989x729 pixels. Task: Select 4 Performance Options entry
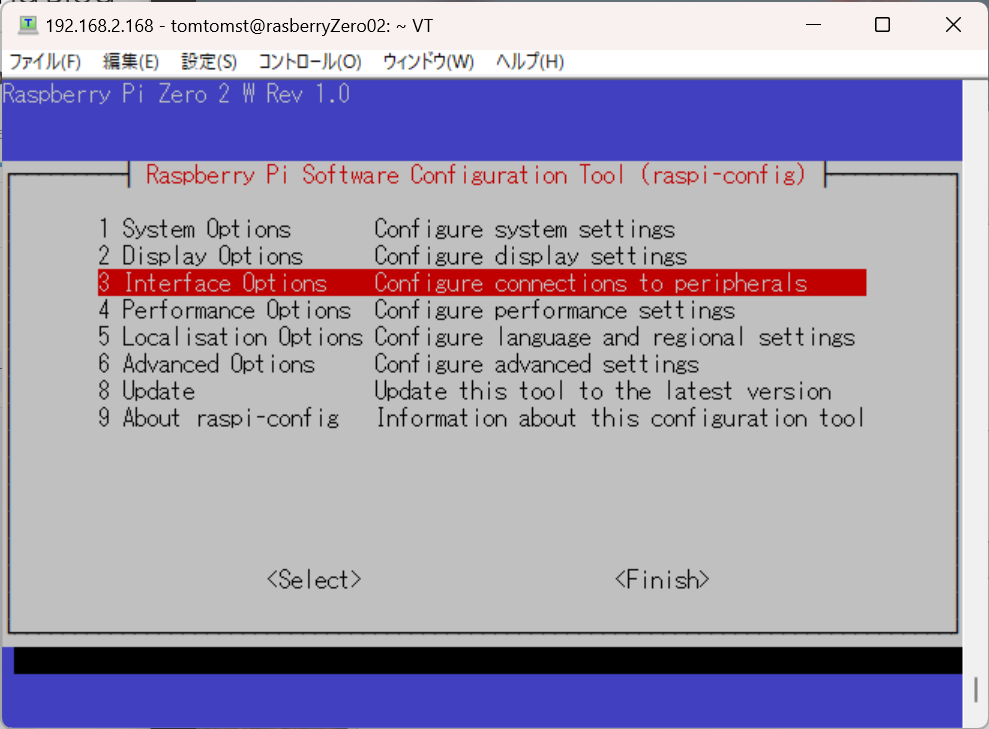[482, 310]
